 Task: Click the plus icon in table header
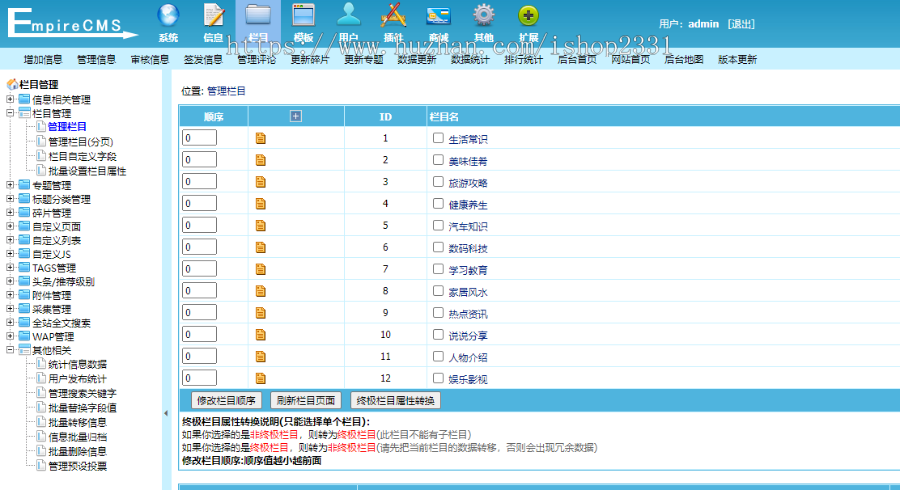[296, 116]
